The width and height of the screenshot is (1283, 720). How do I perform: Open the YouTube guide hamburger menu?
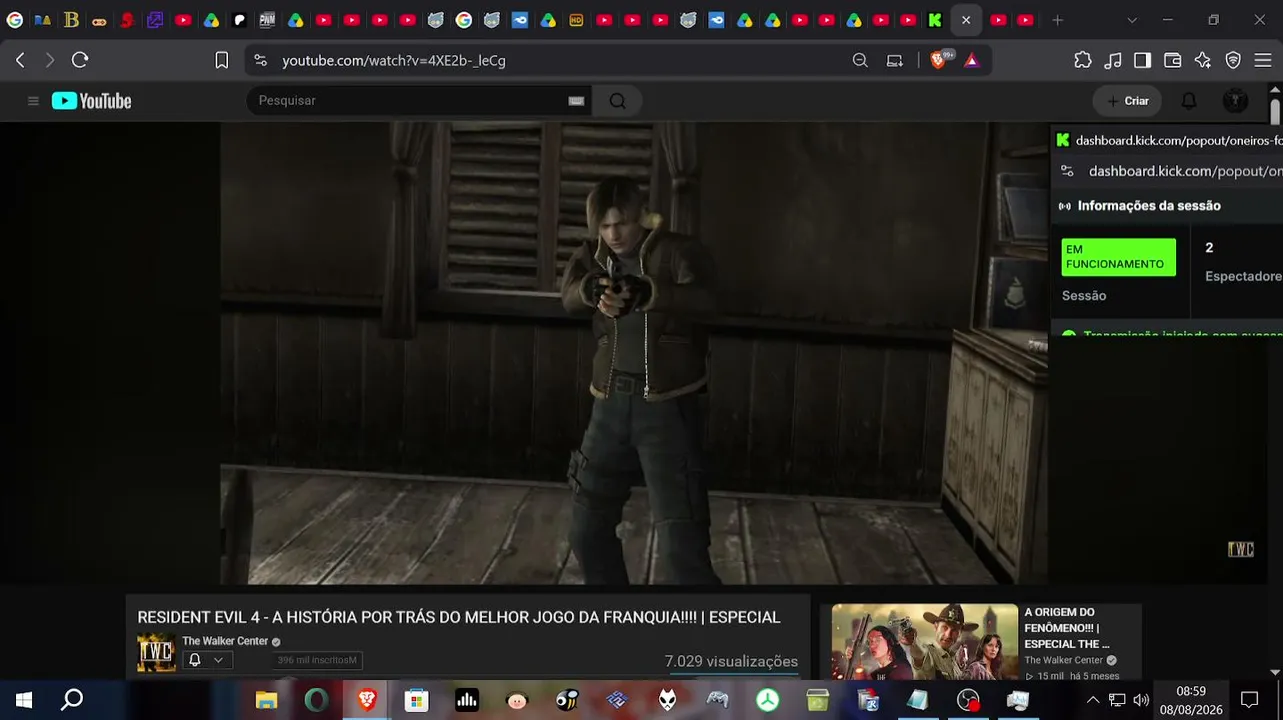click(33, 101)
